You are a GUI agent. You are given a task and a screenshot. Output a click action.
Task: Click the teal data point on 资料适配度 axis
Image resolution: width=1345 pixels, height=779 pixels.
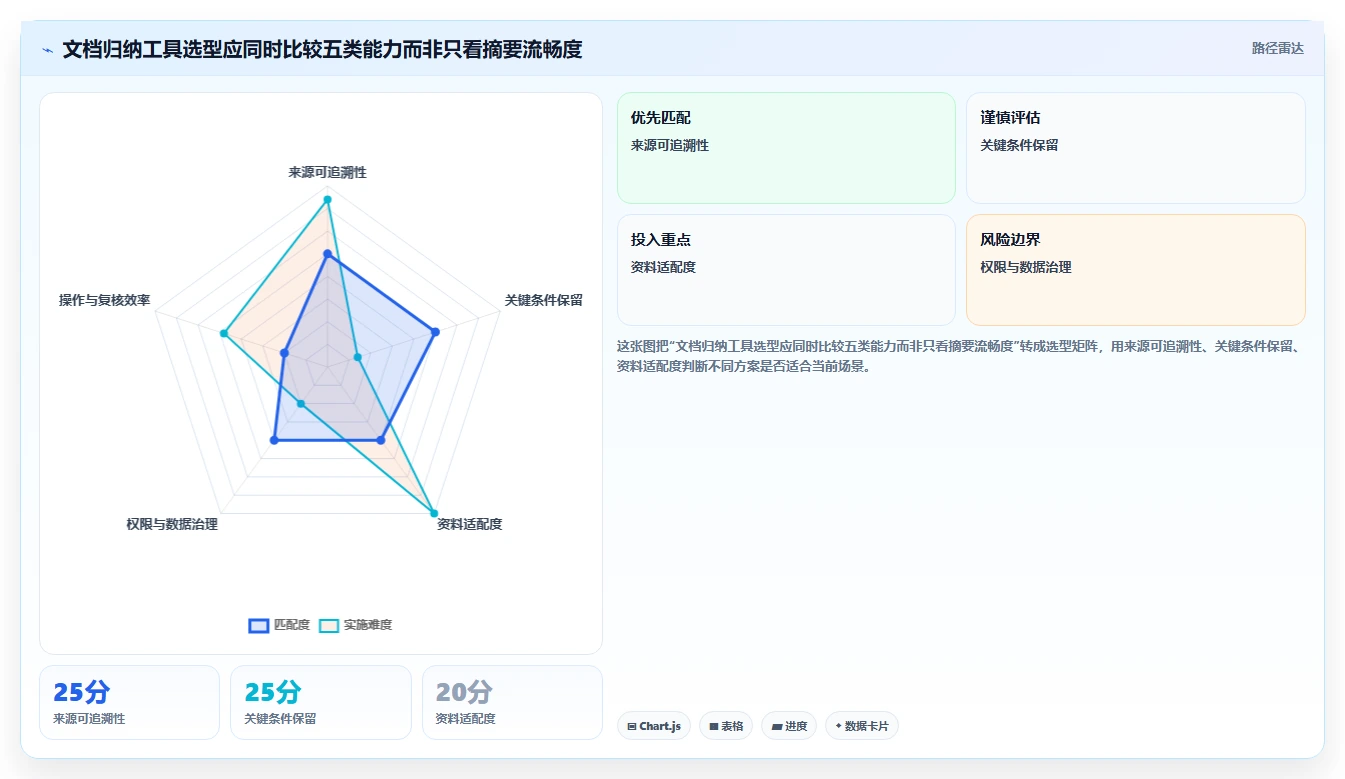434,513
